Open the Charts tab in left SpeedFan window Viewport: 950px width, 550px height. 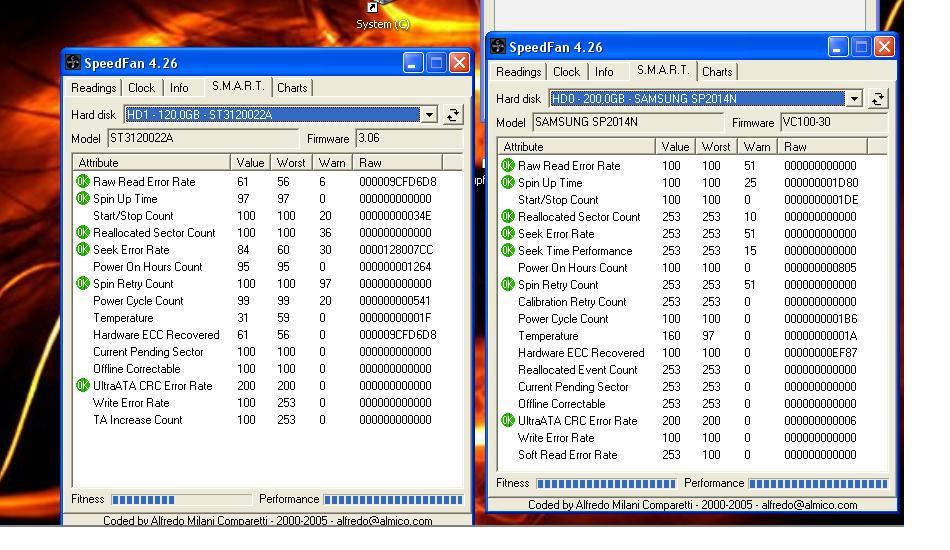[292, 88]
